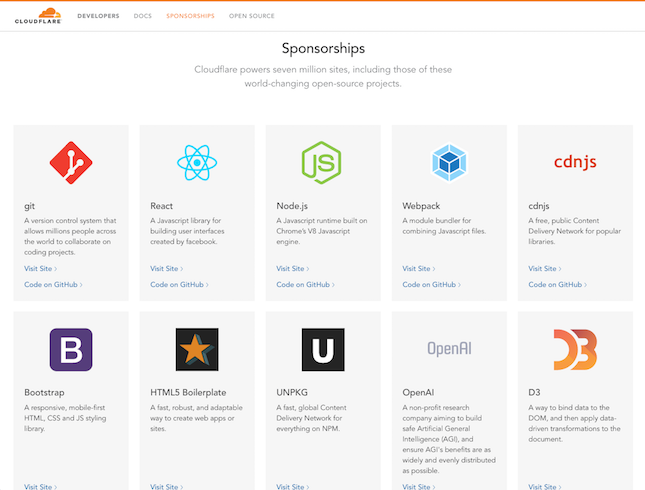Click the 'Cloudflare powers seven million sites' subtitle
Viewport: 645px width, 490px height.
(x=323, y=77)
